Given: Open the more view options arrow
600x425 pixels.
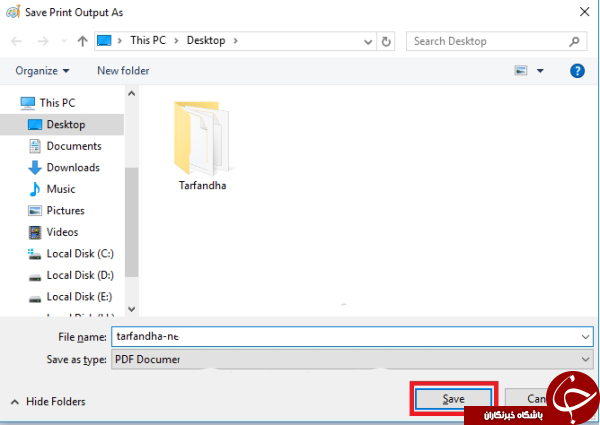Looking at the screenshot, I should tap(540, 71).
